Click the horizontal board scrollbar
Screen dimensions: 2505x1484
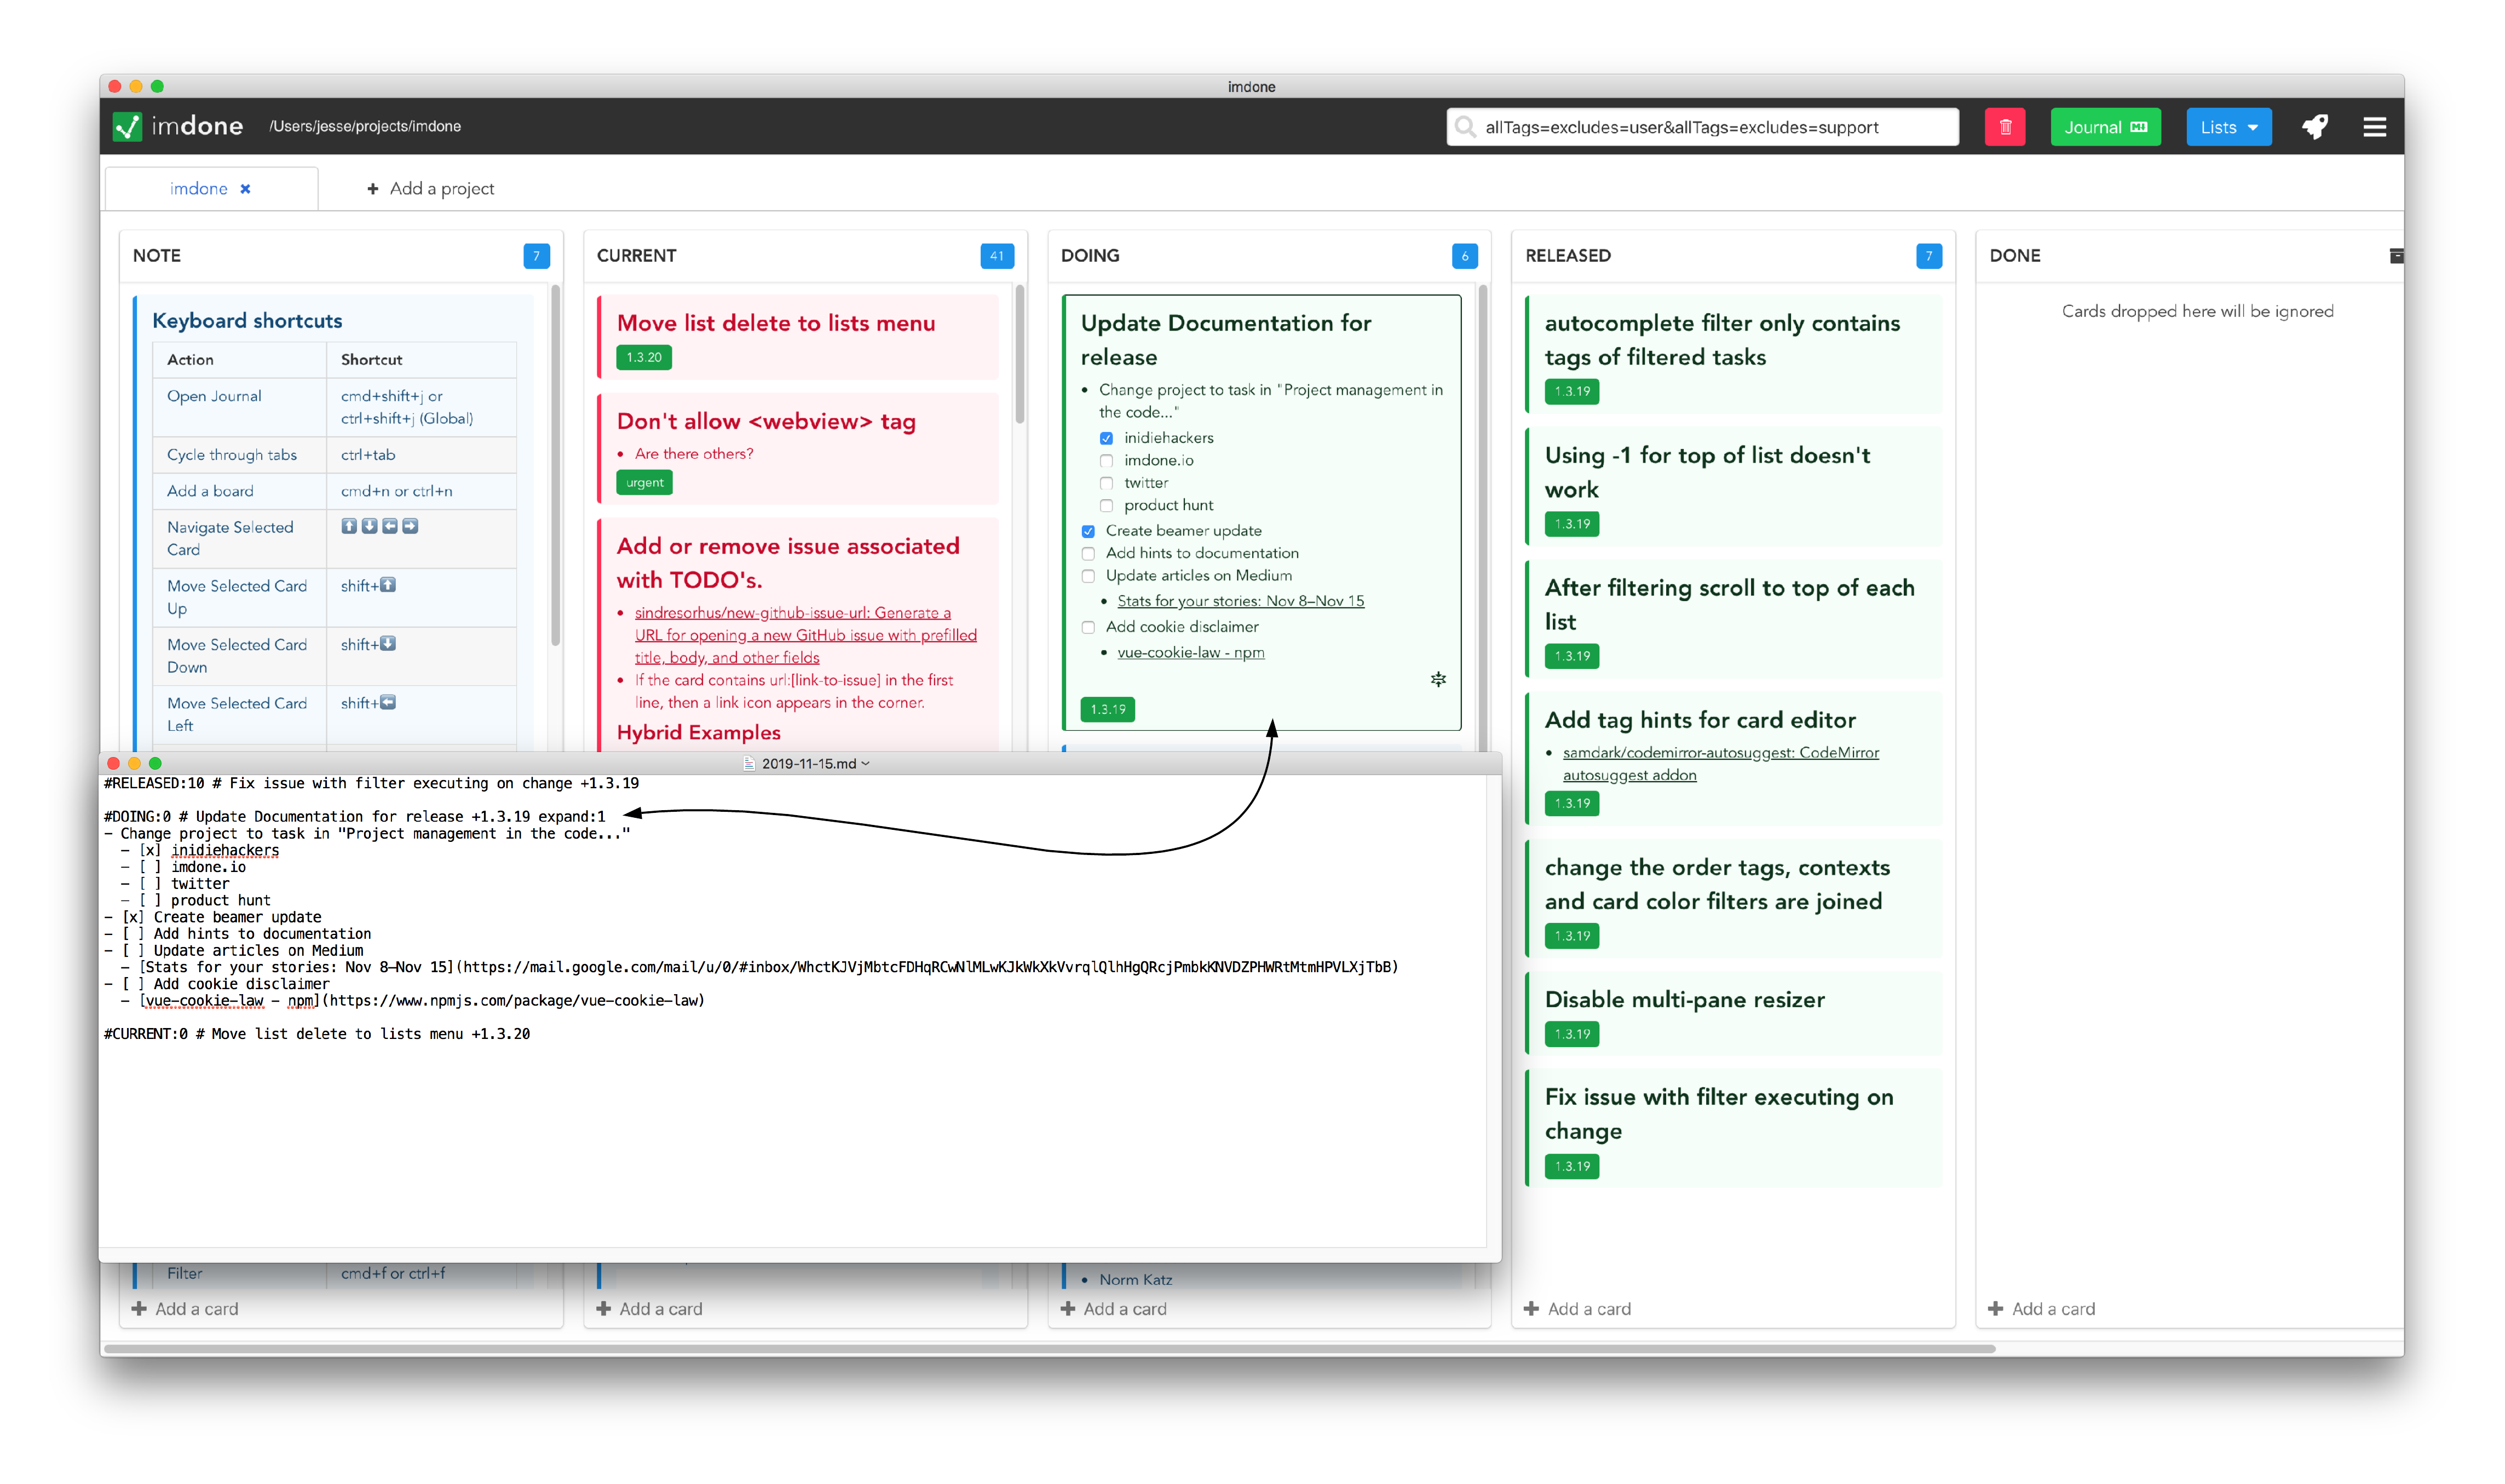(x=1050, y=1349)
